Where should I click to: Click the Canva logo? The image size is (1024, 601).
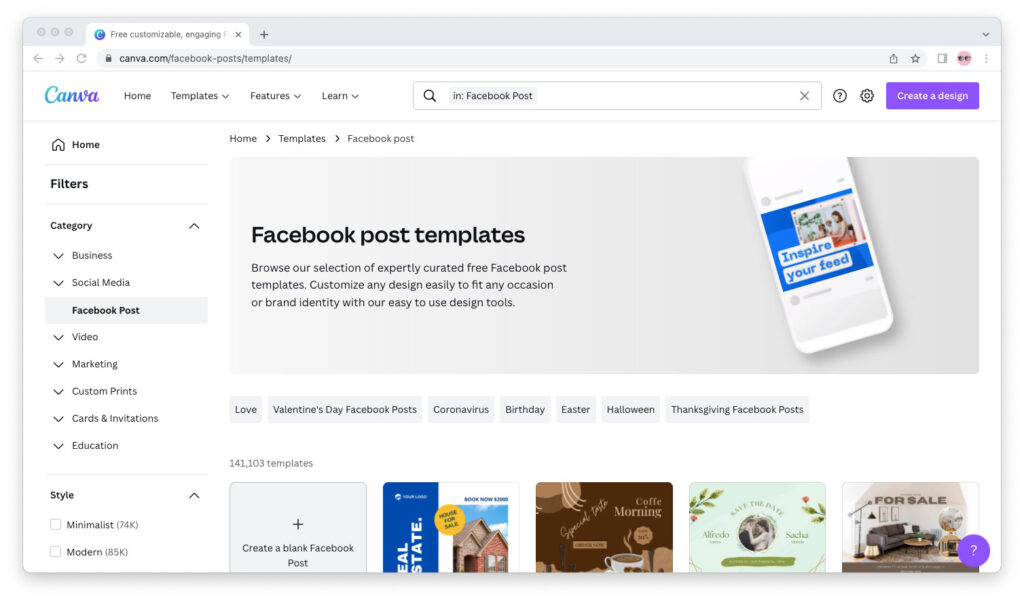72,95
